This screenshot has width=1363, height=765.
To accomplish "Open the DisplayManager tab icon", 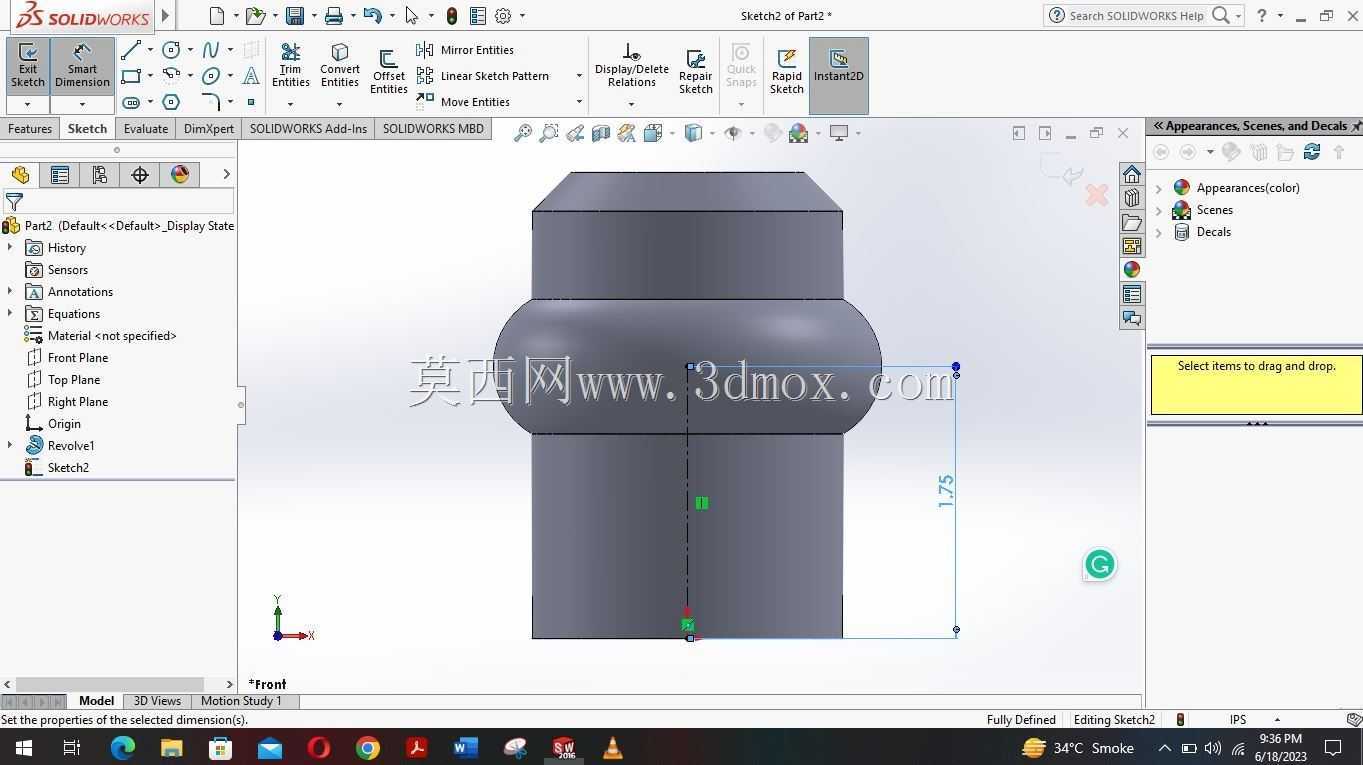I will tap(180, 175).
